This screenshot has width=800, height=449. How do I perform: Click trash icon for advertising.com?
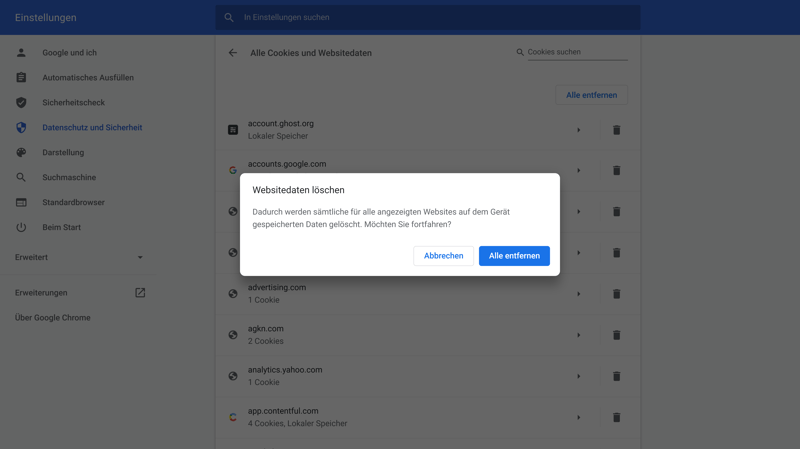[x=616, y=294]
